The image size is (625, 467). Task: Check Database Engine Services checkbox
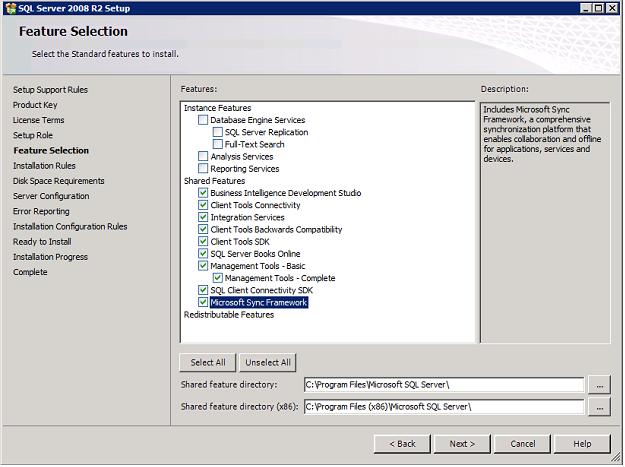203,120
